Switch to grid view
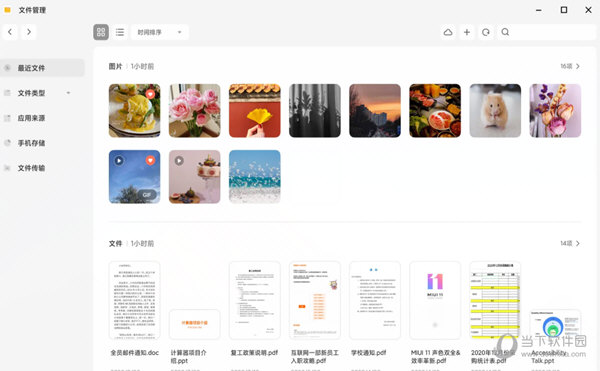This screenshot has width=600, height=371. 101,33
